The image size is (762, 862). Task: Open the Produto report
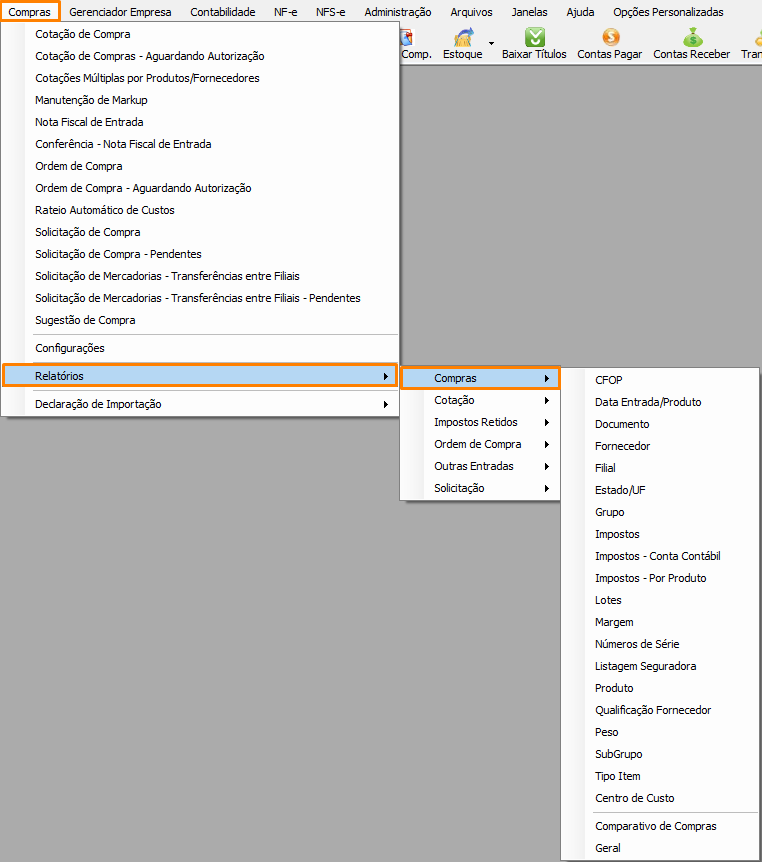[660, 688]
